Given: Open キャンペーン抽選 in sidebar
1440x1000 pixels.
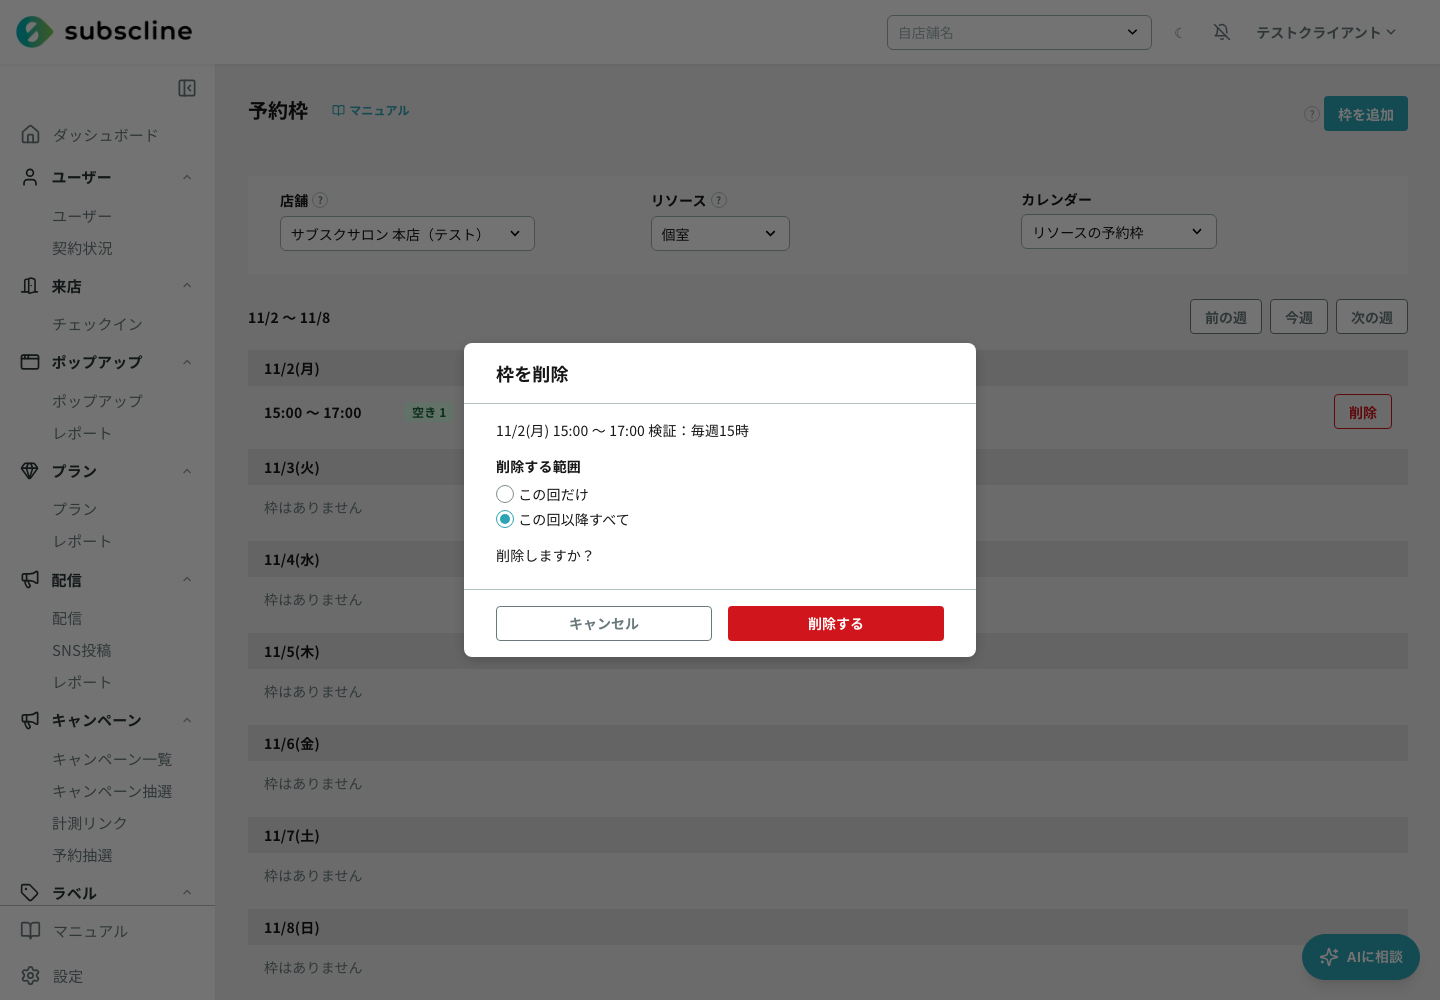Looking at the screenshot, I should tap(112, 791).
